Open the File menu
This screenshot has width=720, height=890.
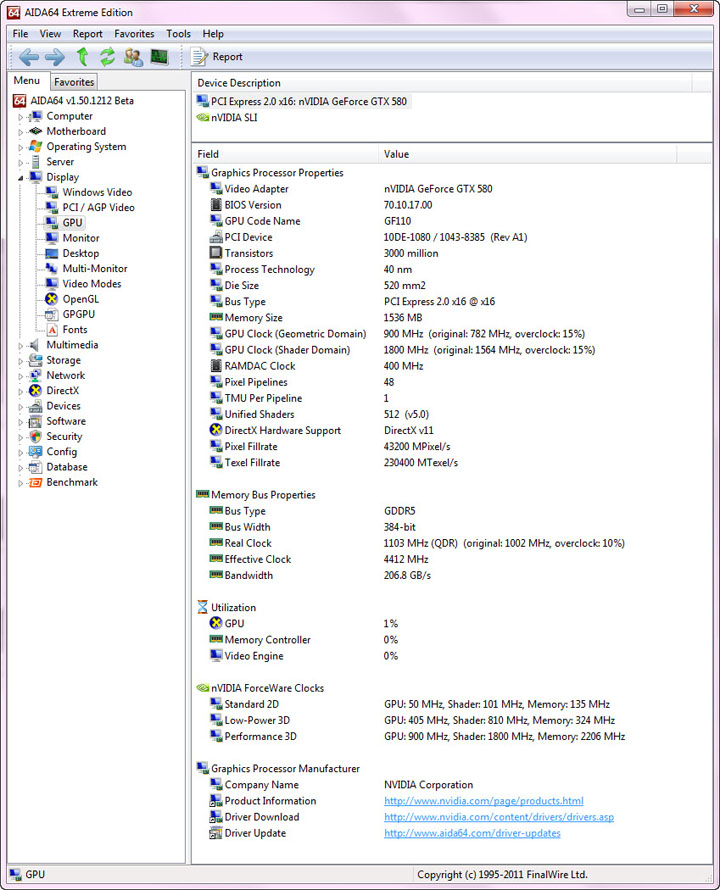pyautogui.click(x=20, y=34)
